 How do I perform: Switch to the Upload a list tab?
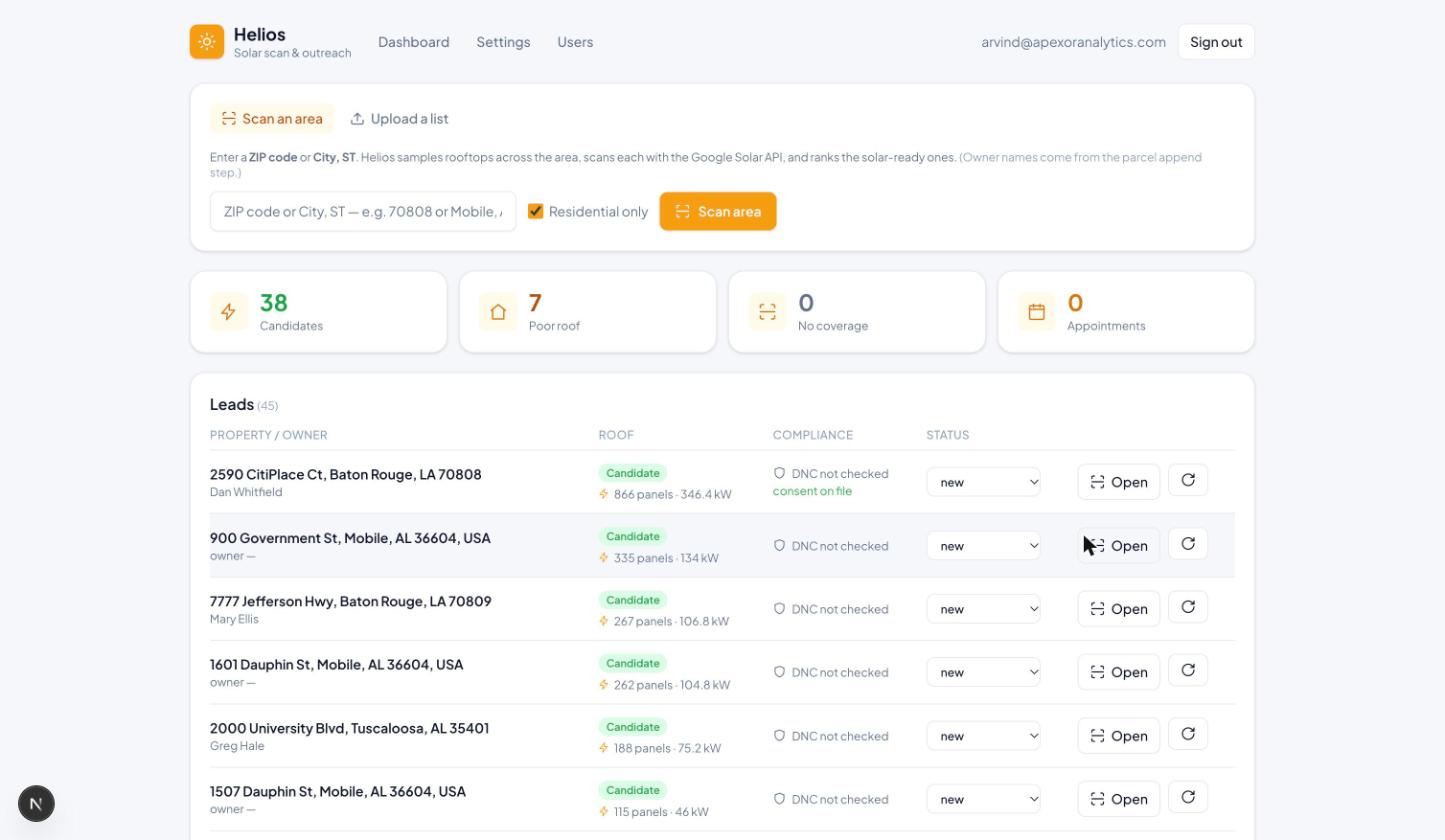point(399,118)
